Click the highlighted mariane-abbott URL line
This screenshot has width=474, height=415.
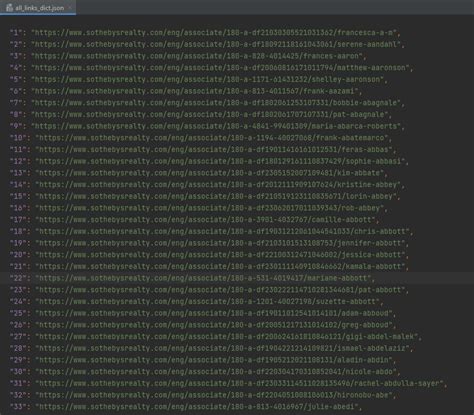pyautogui.click(x=204, y=278)
